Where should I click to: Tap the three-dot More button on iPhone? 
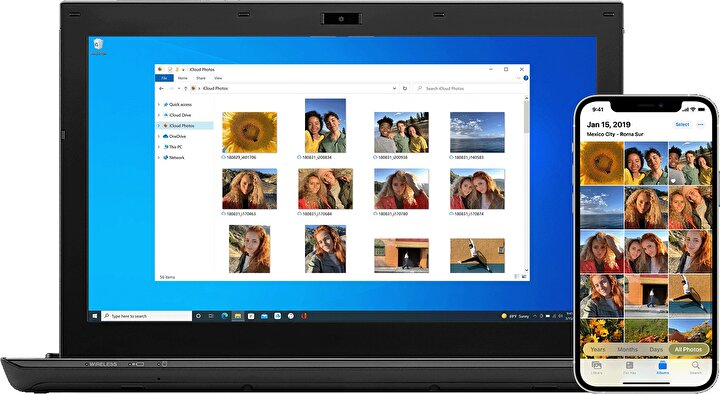tap(700, 124)
